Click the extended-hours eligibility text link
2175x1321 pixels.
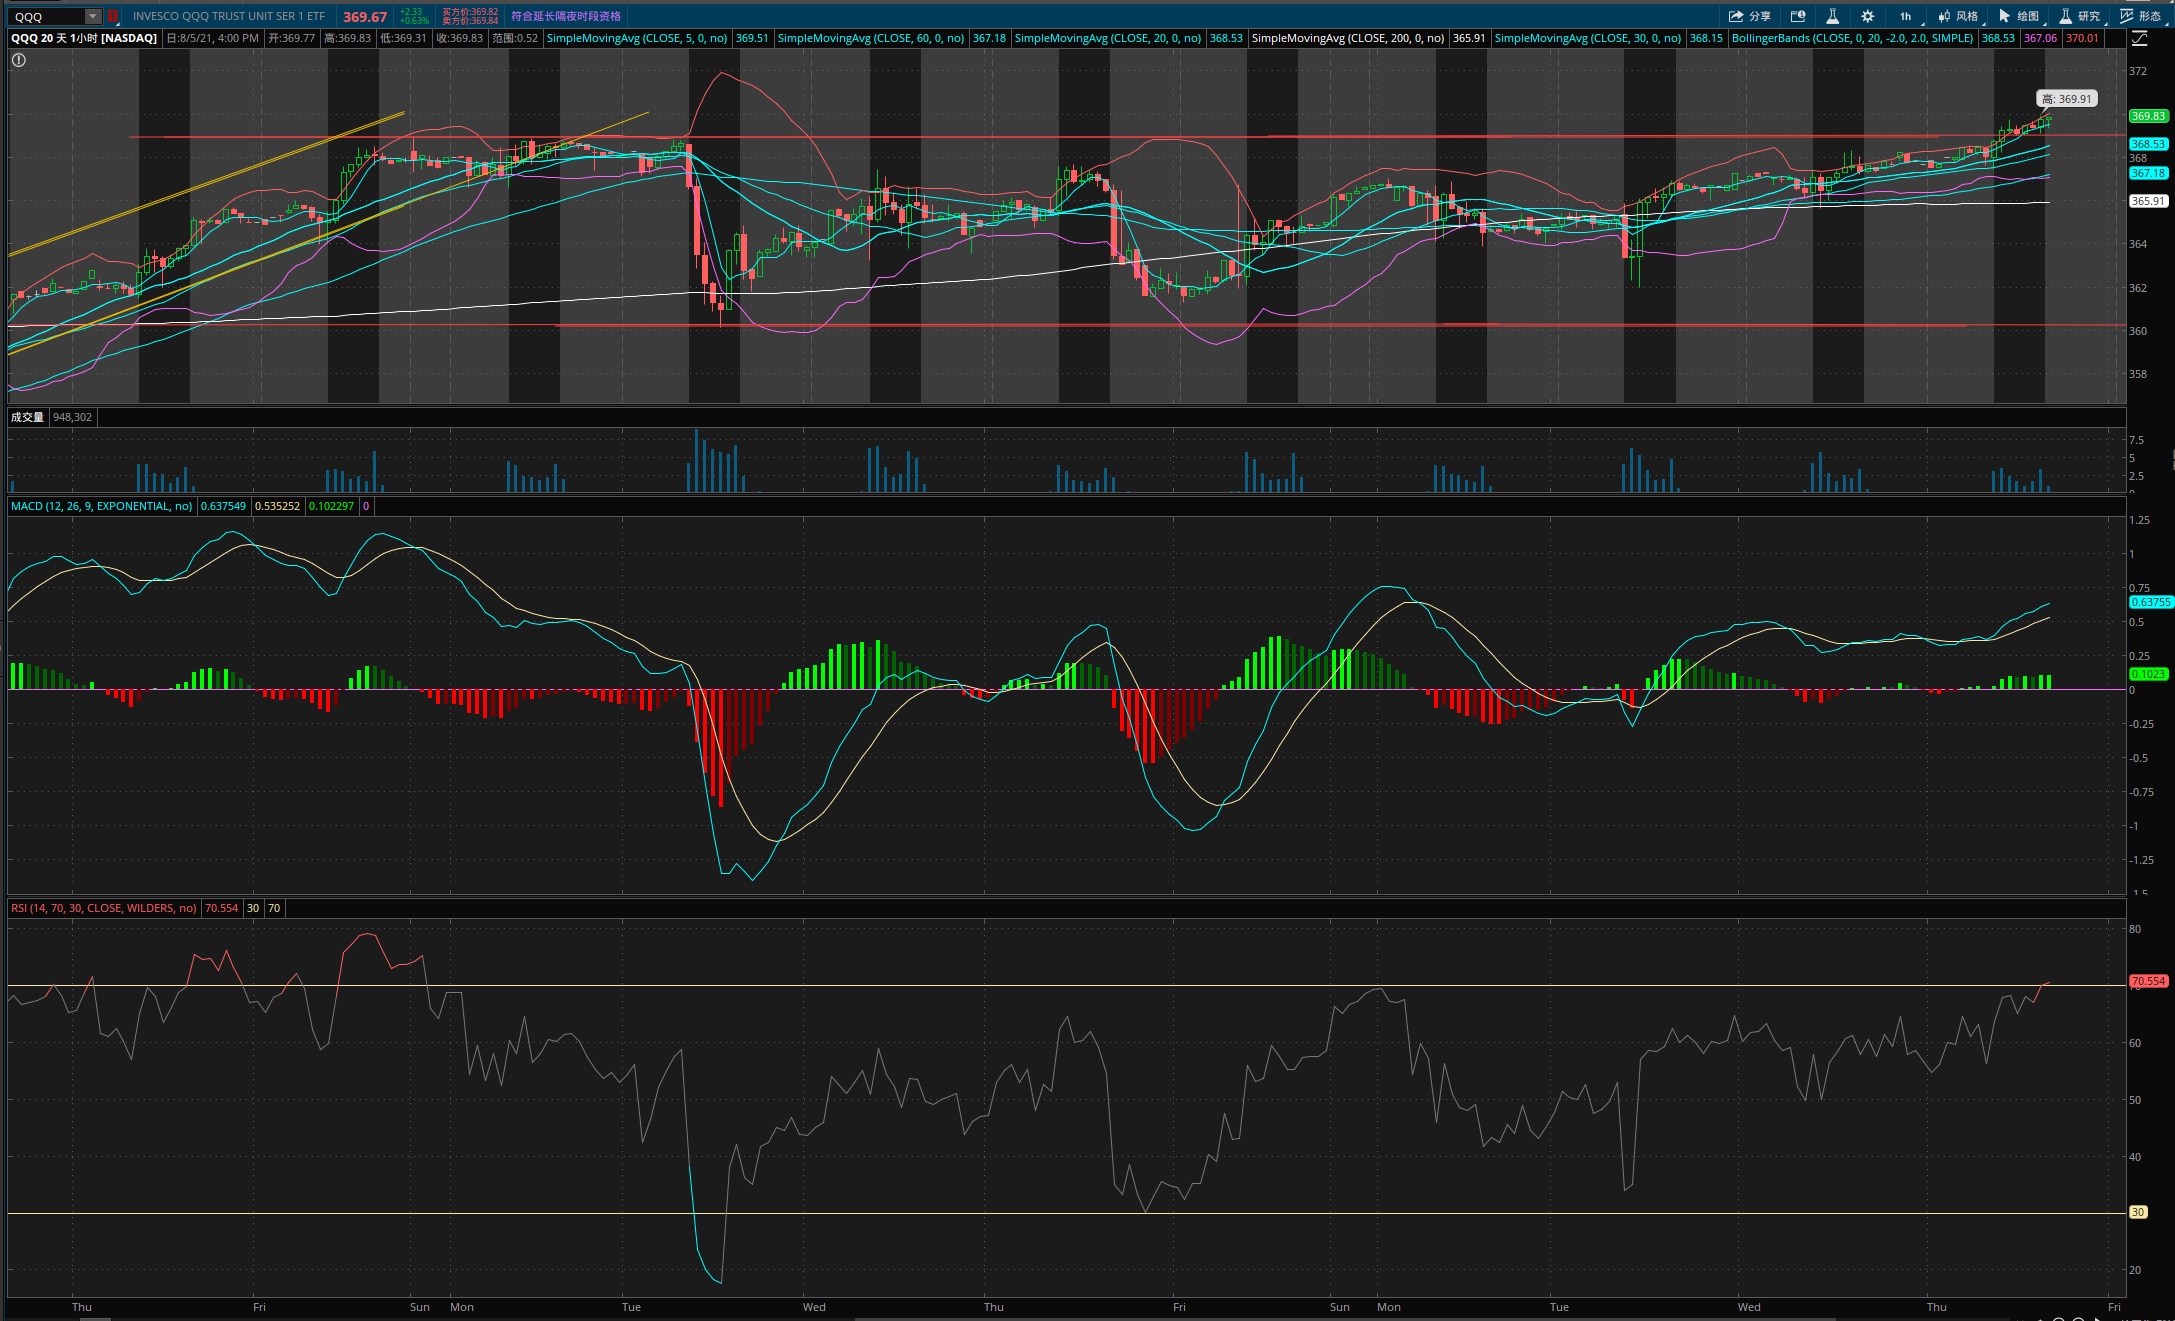[x=565, y=16]
